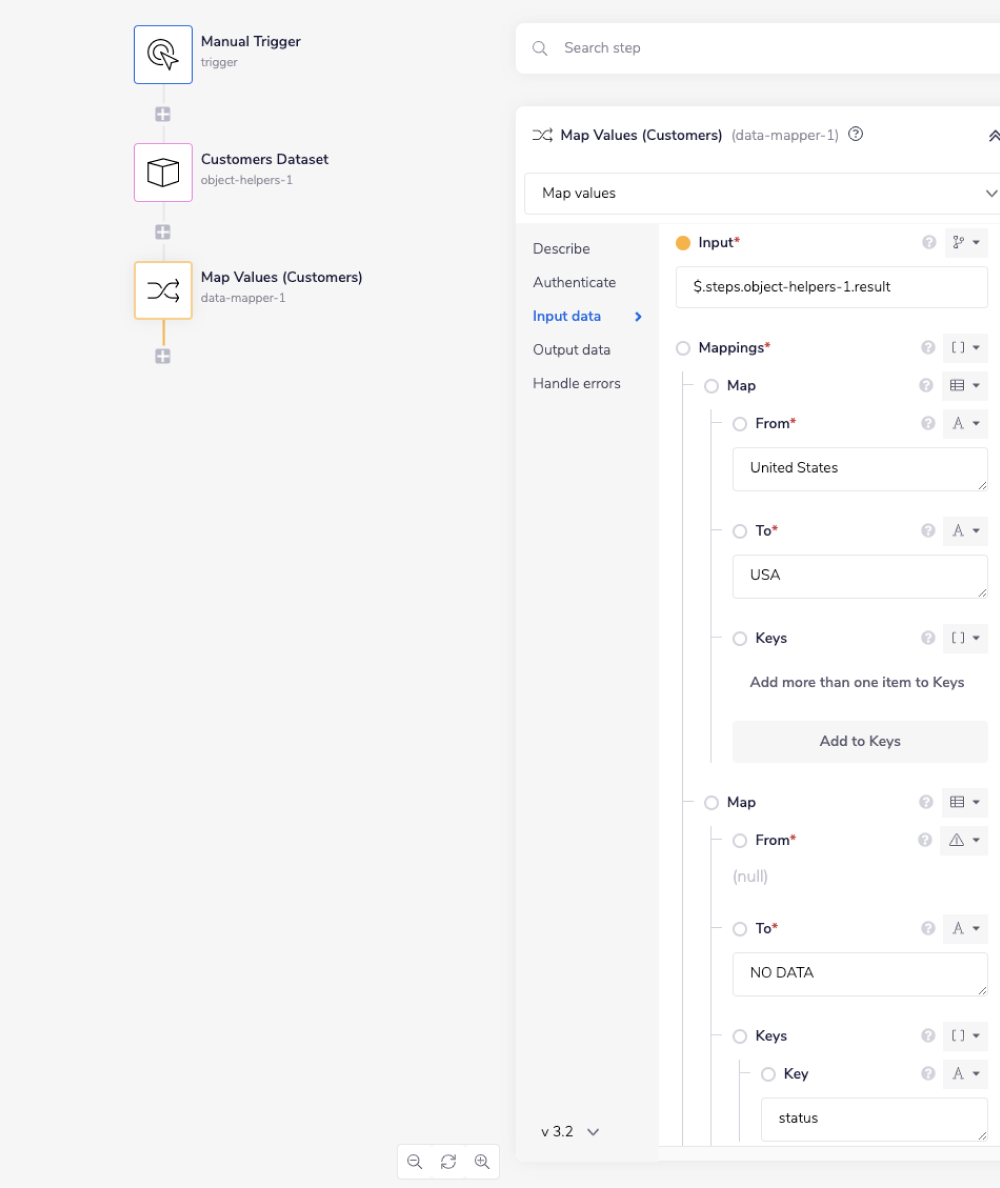
Task: Open the Authenticate section link
Action: click(x=574, y=282)
